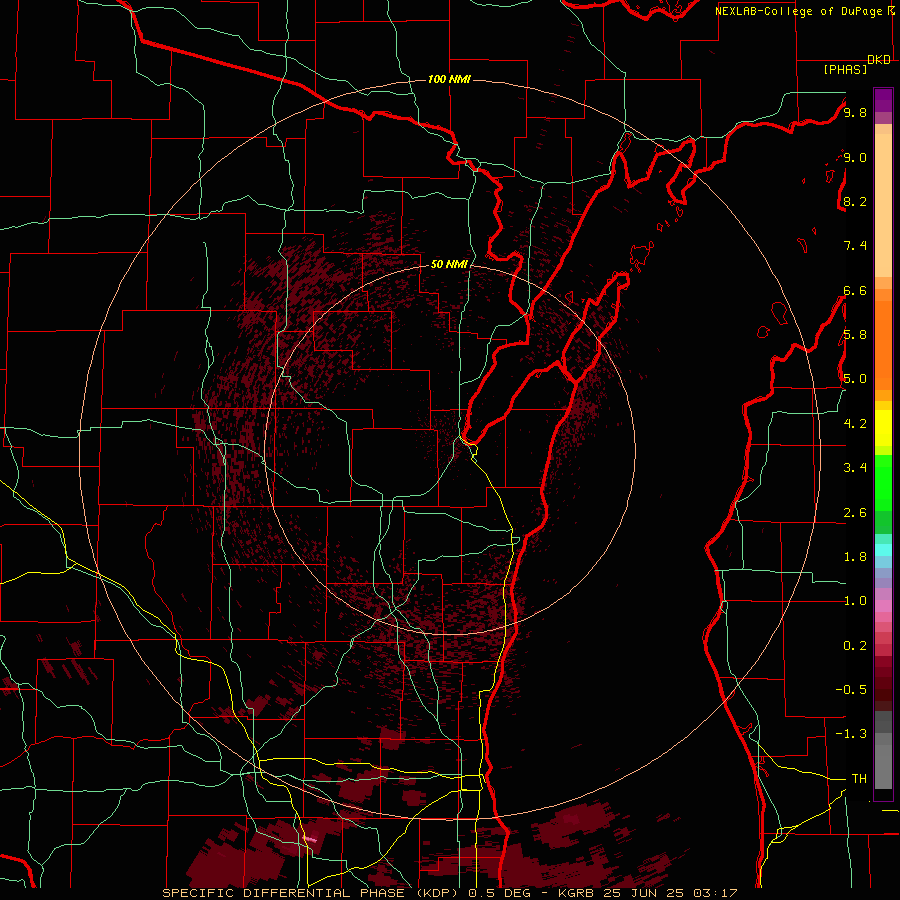Click the 1.8 value on color scale
The height and width of the screenshot is (900, 900).
click(855, 557)
